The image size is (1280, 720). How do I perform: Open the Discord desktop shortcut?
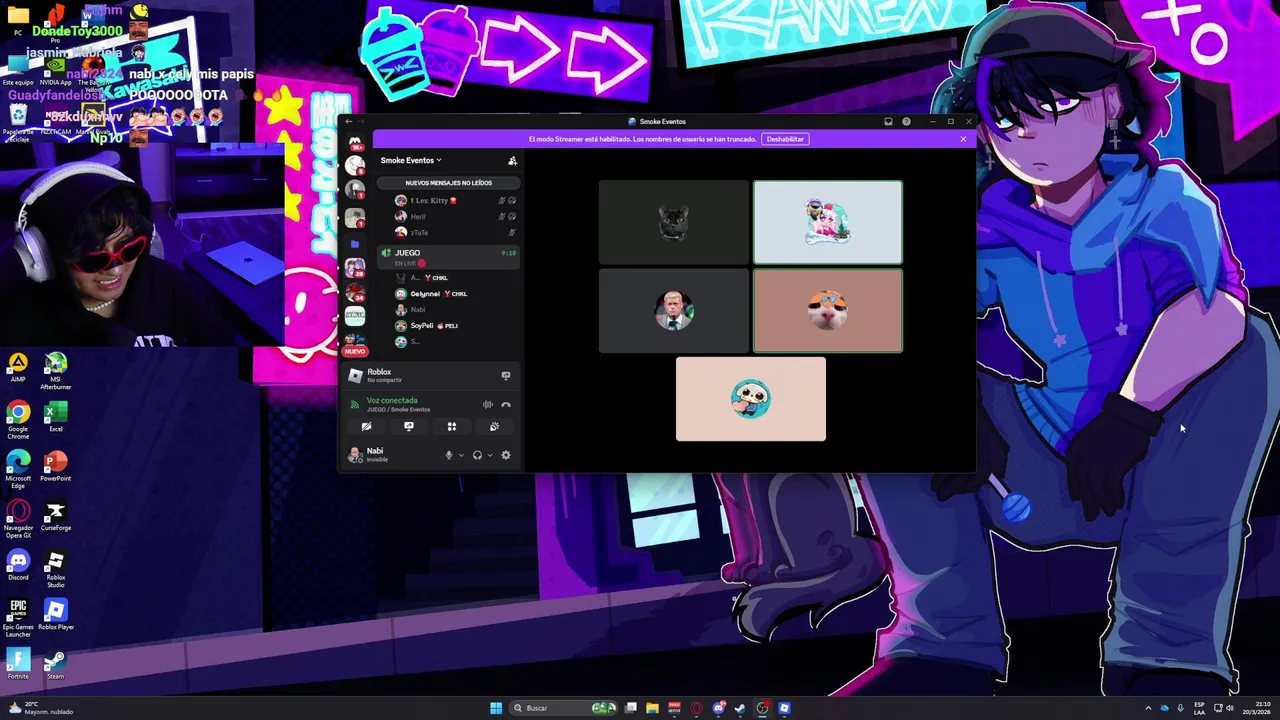pos(18,566)
